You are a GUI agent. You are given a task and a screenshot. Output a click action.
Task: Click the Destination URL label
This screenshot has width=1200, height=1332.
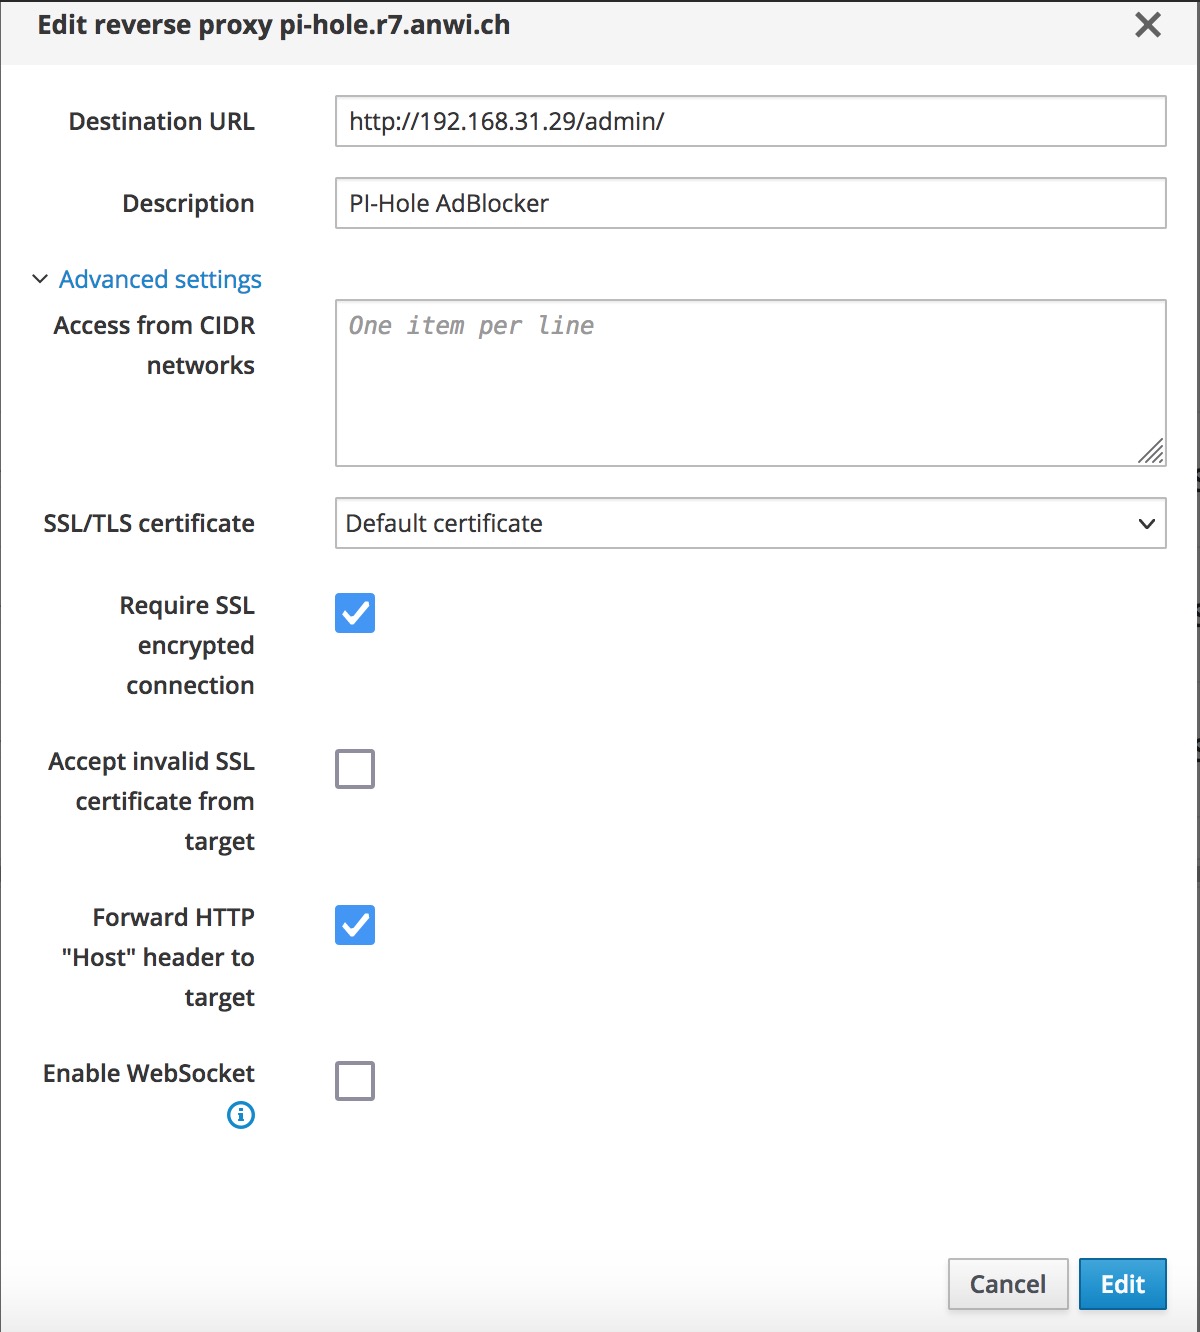pos(161,121)
